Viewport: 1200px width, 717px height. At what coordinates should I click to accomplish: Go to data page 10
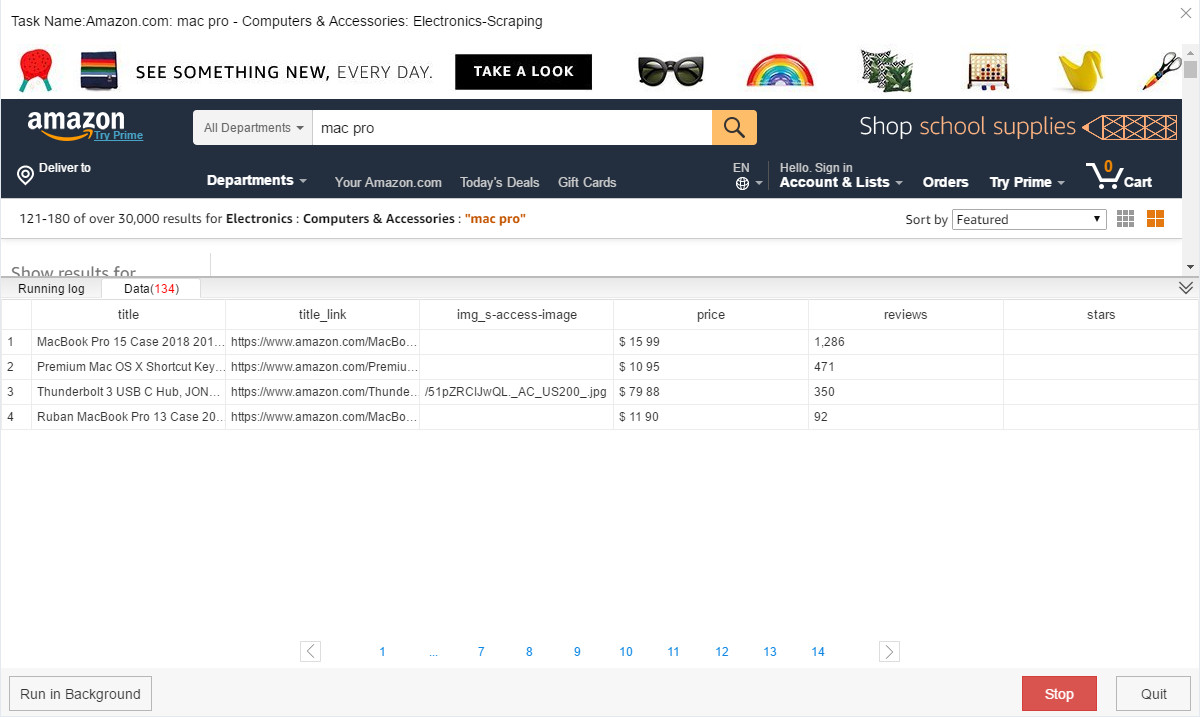(x=626, y=652)
